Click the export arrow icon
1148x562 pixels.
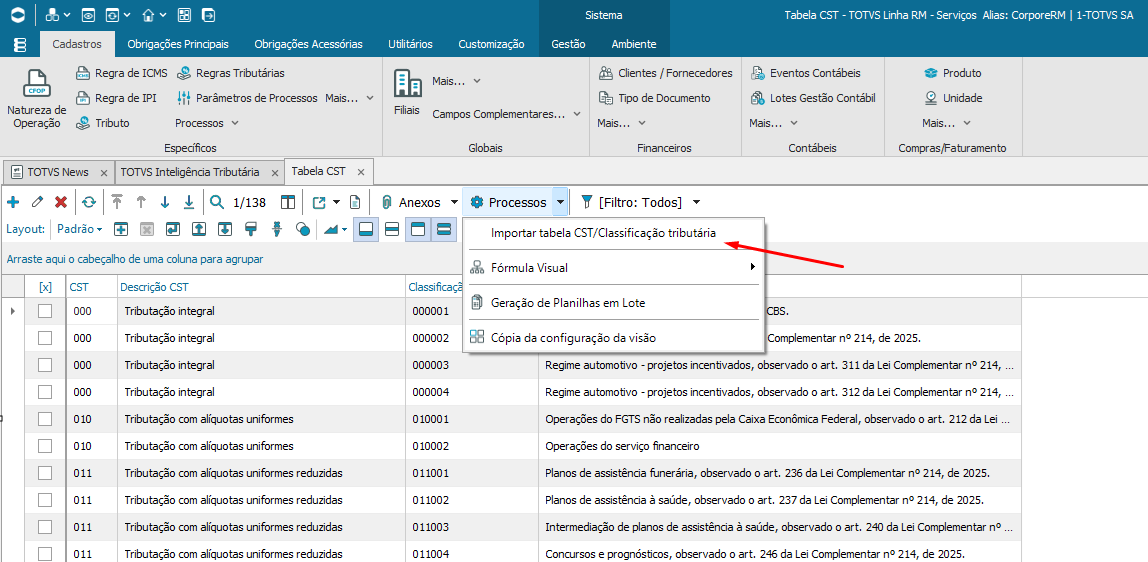click(x=319, y=202)
